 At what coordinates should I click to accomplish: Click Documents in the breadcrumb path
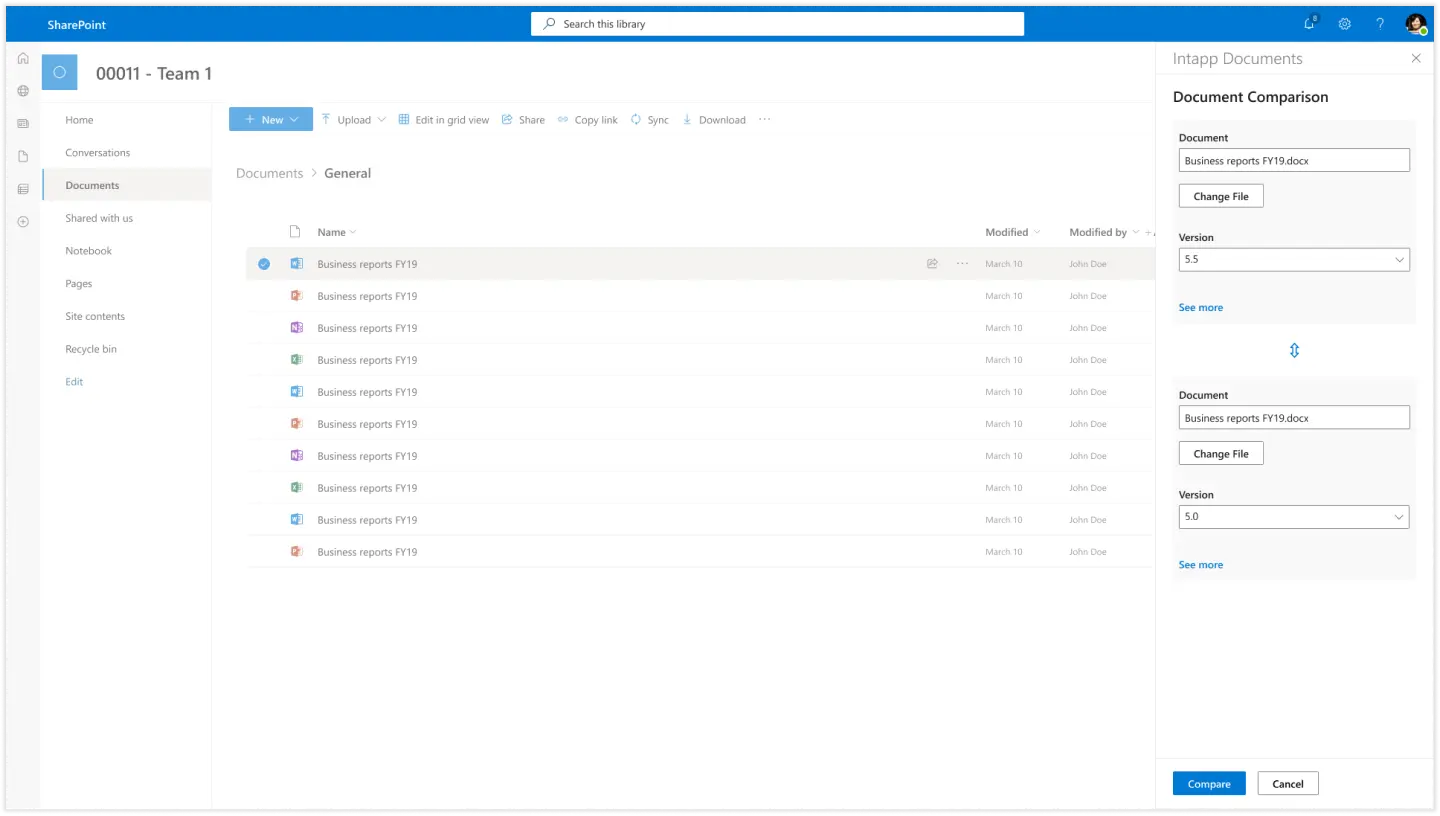pyautogui.click(x=269, y=173)
